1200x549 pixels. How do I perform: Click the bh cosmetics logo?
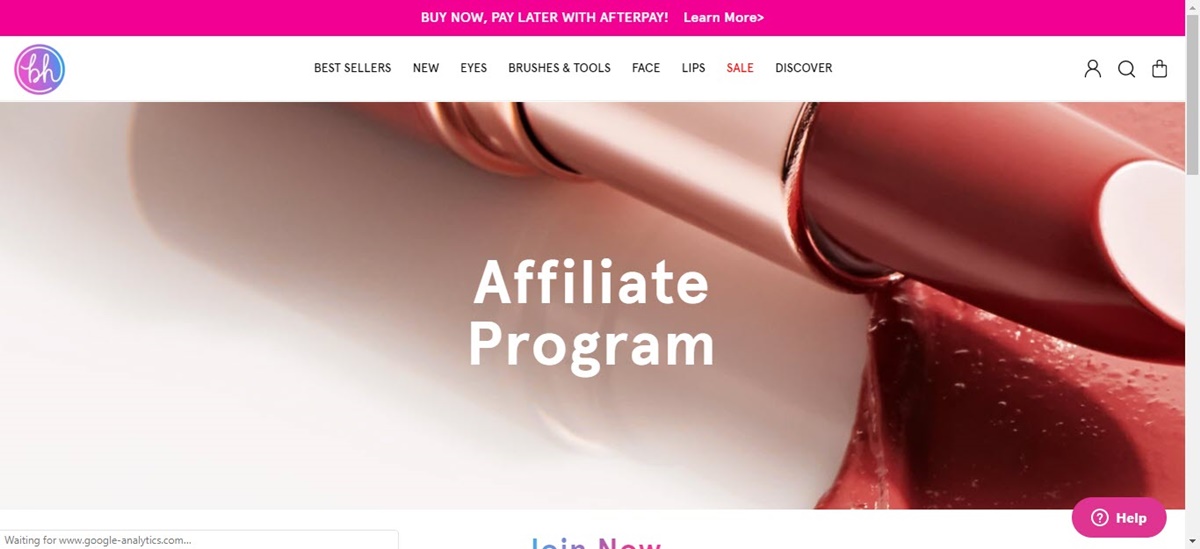coord(40,69)
